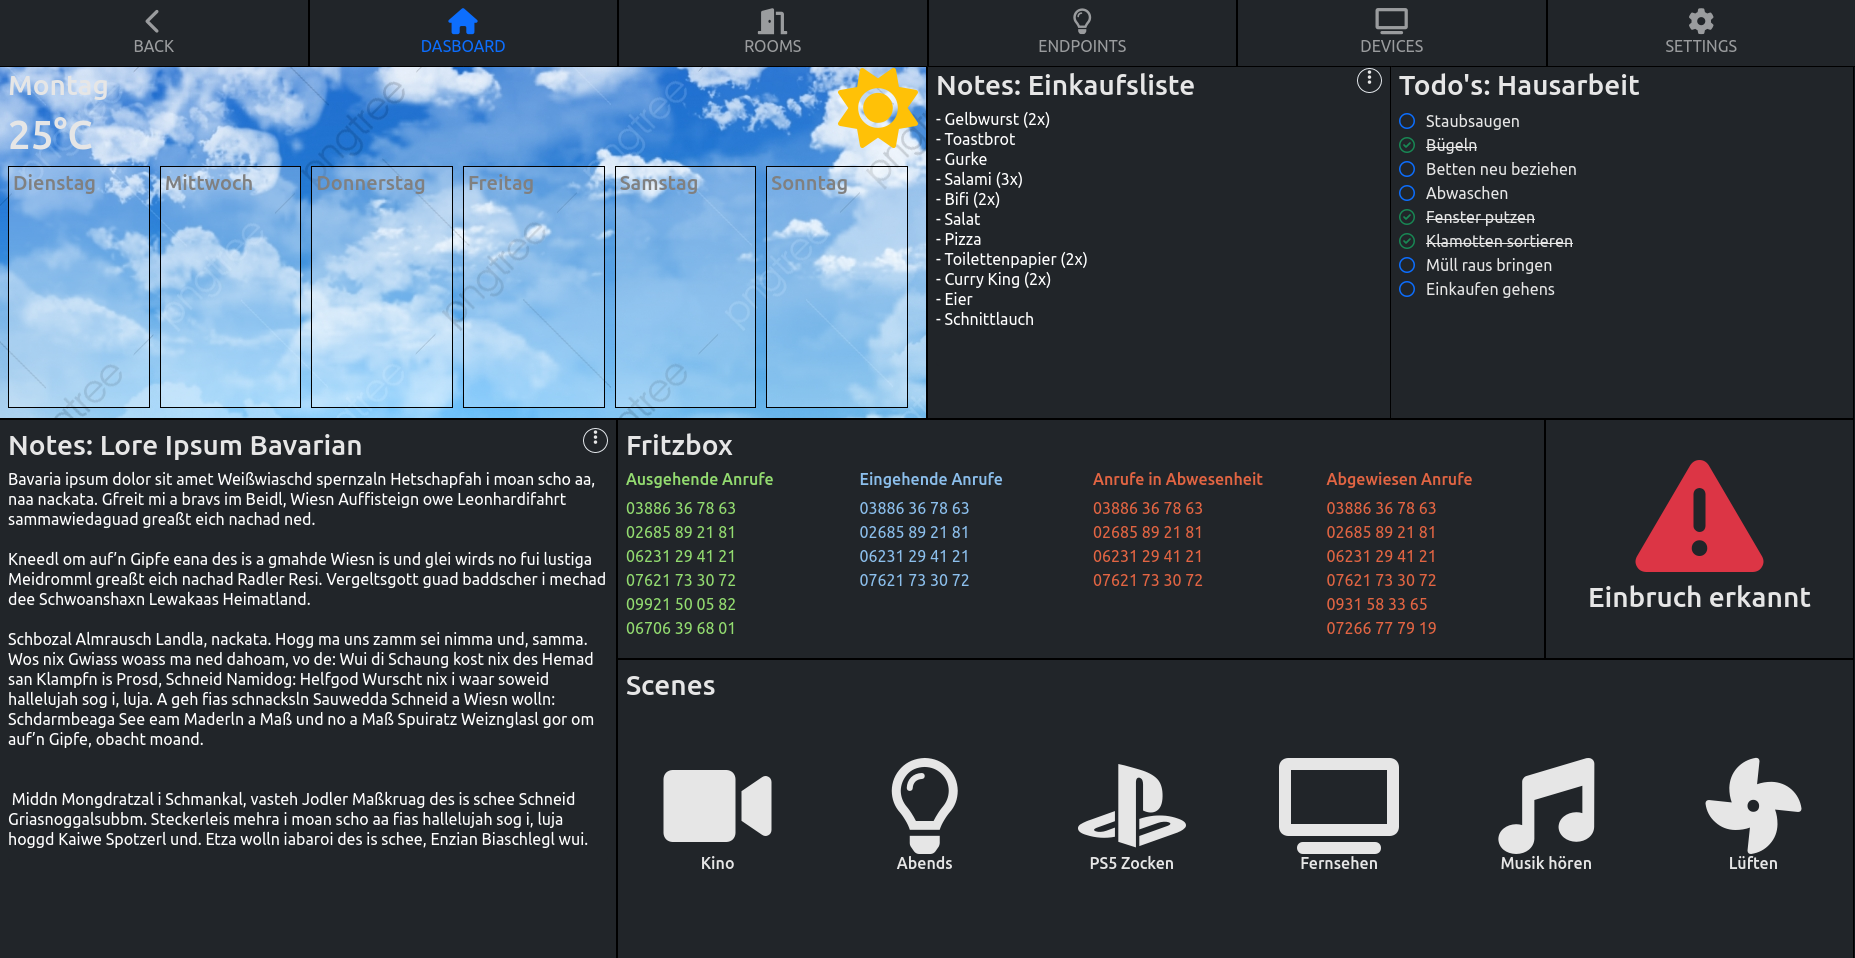The width and height of the screenshot is (1855, 958).
Task: Select rejected call 0931 58 33 65
Action: click(1377, 604)
